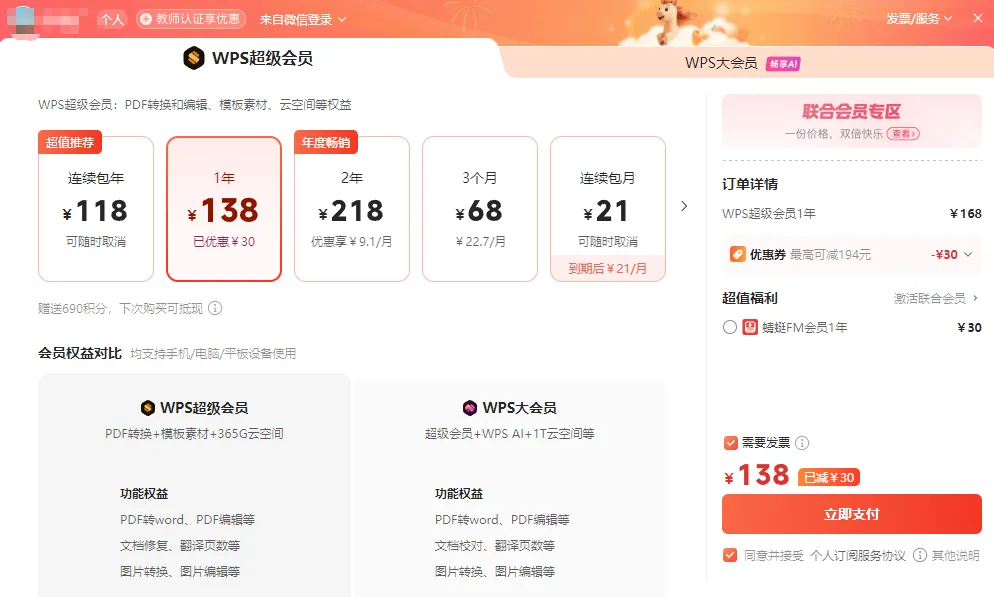
Task: Click the 畅享AI badge beside WPS大会员
Action: tap(783, 63)
